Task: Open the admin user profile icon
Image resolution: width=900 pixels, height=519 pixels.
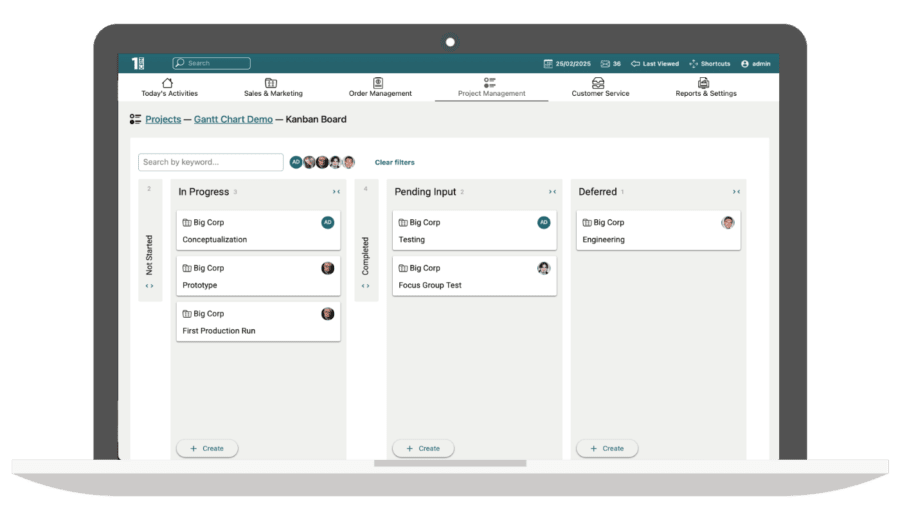Action: point(744,64)
